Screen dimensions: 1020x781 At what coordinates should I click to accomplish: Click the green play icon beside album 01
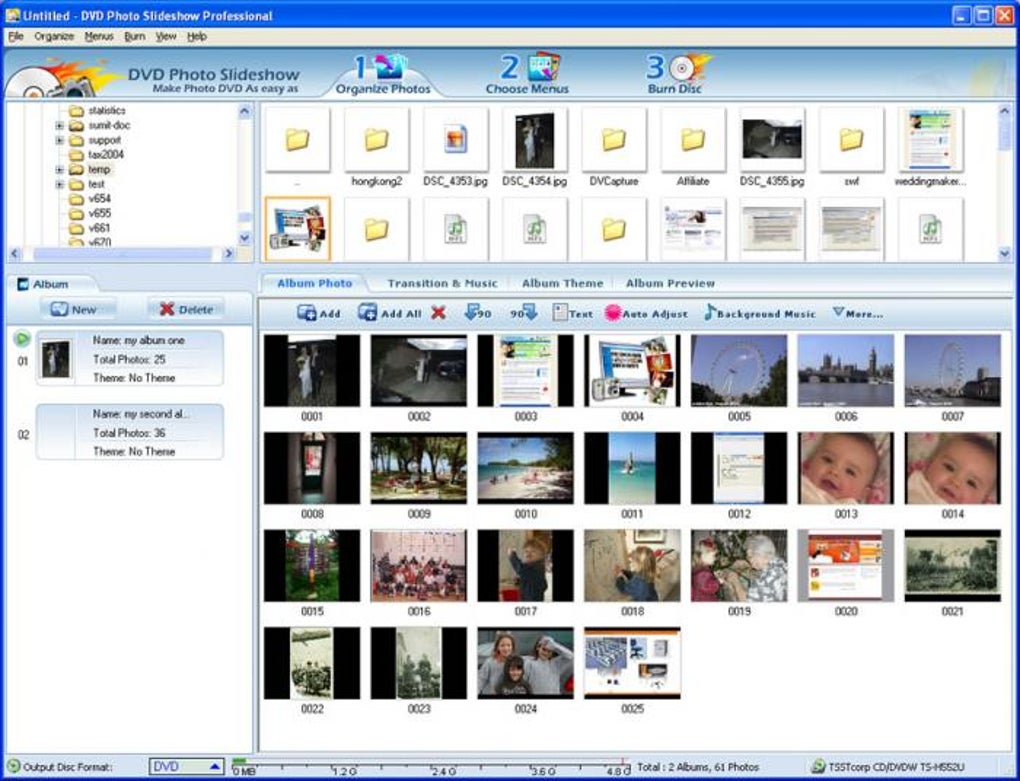click(22, 338)
